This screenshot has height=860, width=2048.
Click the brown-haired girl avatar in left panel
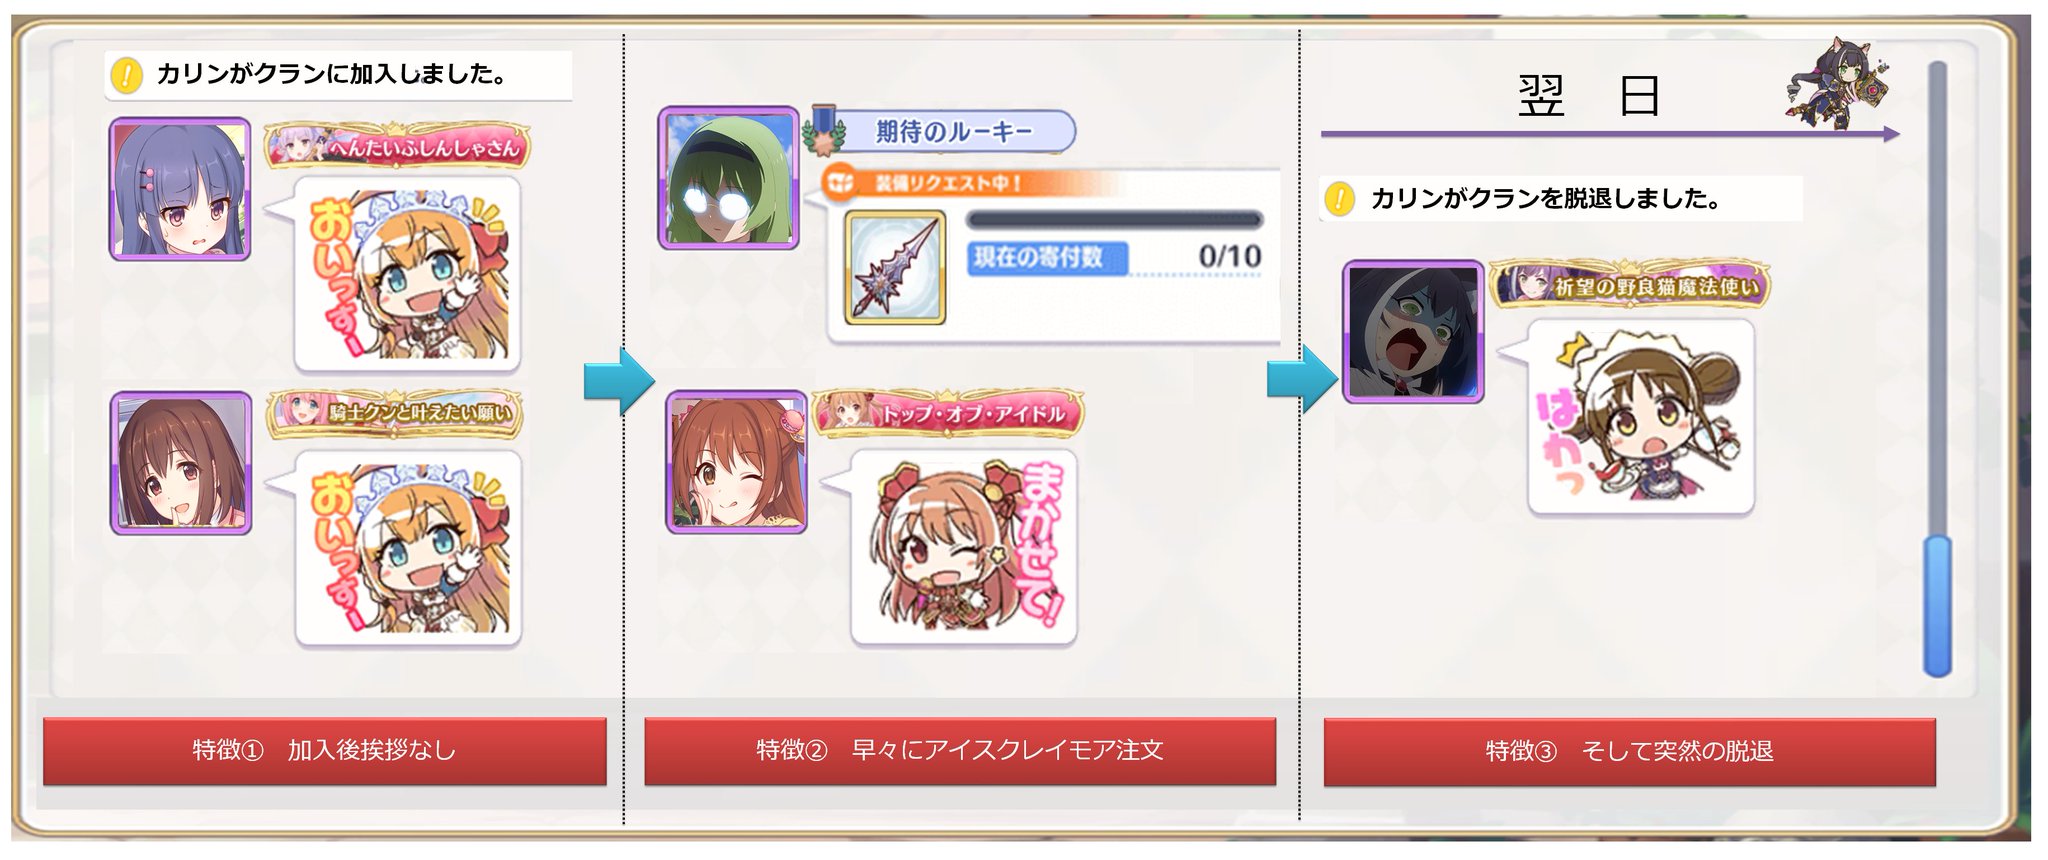[181, 463]
